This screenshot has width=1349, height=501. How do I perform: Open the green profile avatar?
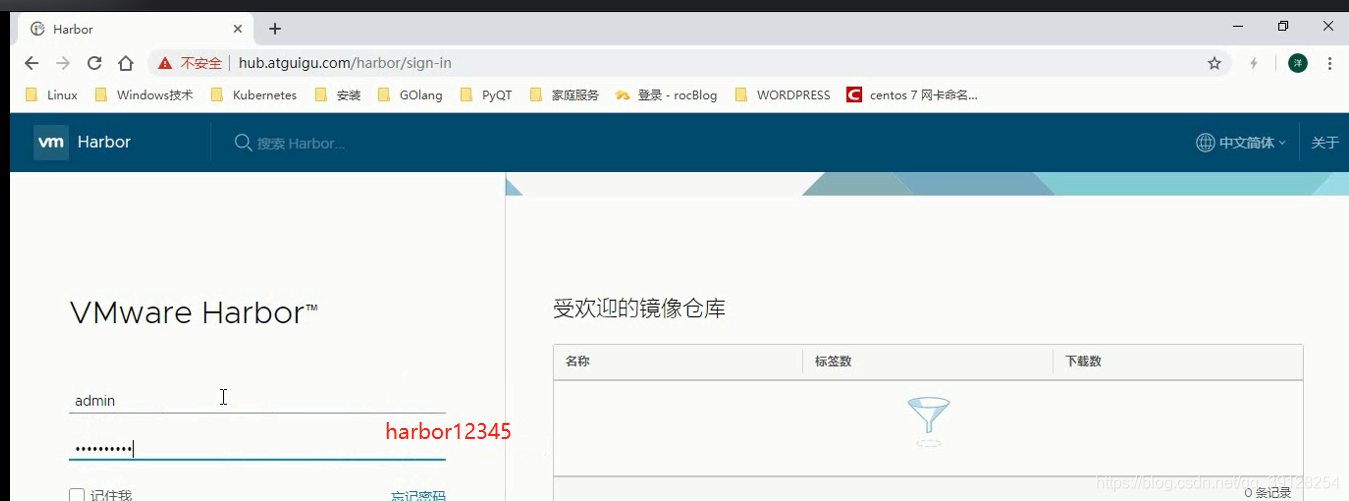tap(1298, 63)
